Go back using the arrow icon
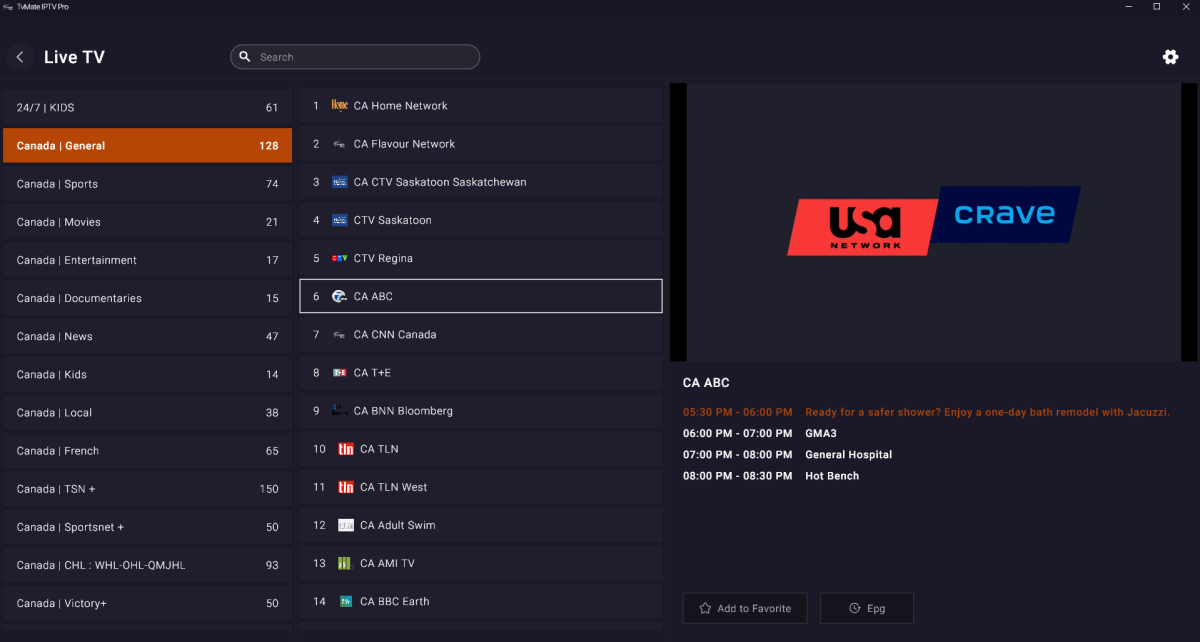 click(x=20, y=57)
